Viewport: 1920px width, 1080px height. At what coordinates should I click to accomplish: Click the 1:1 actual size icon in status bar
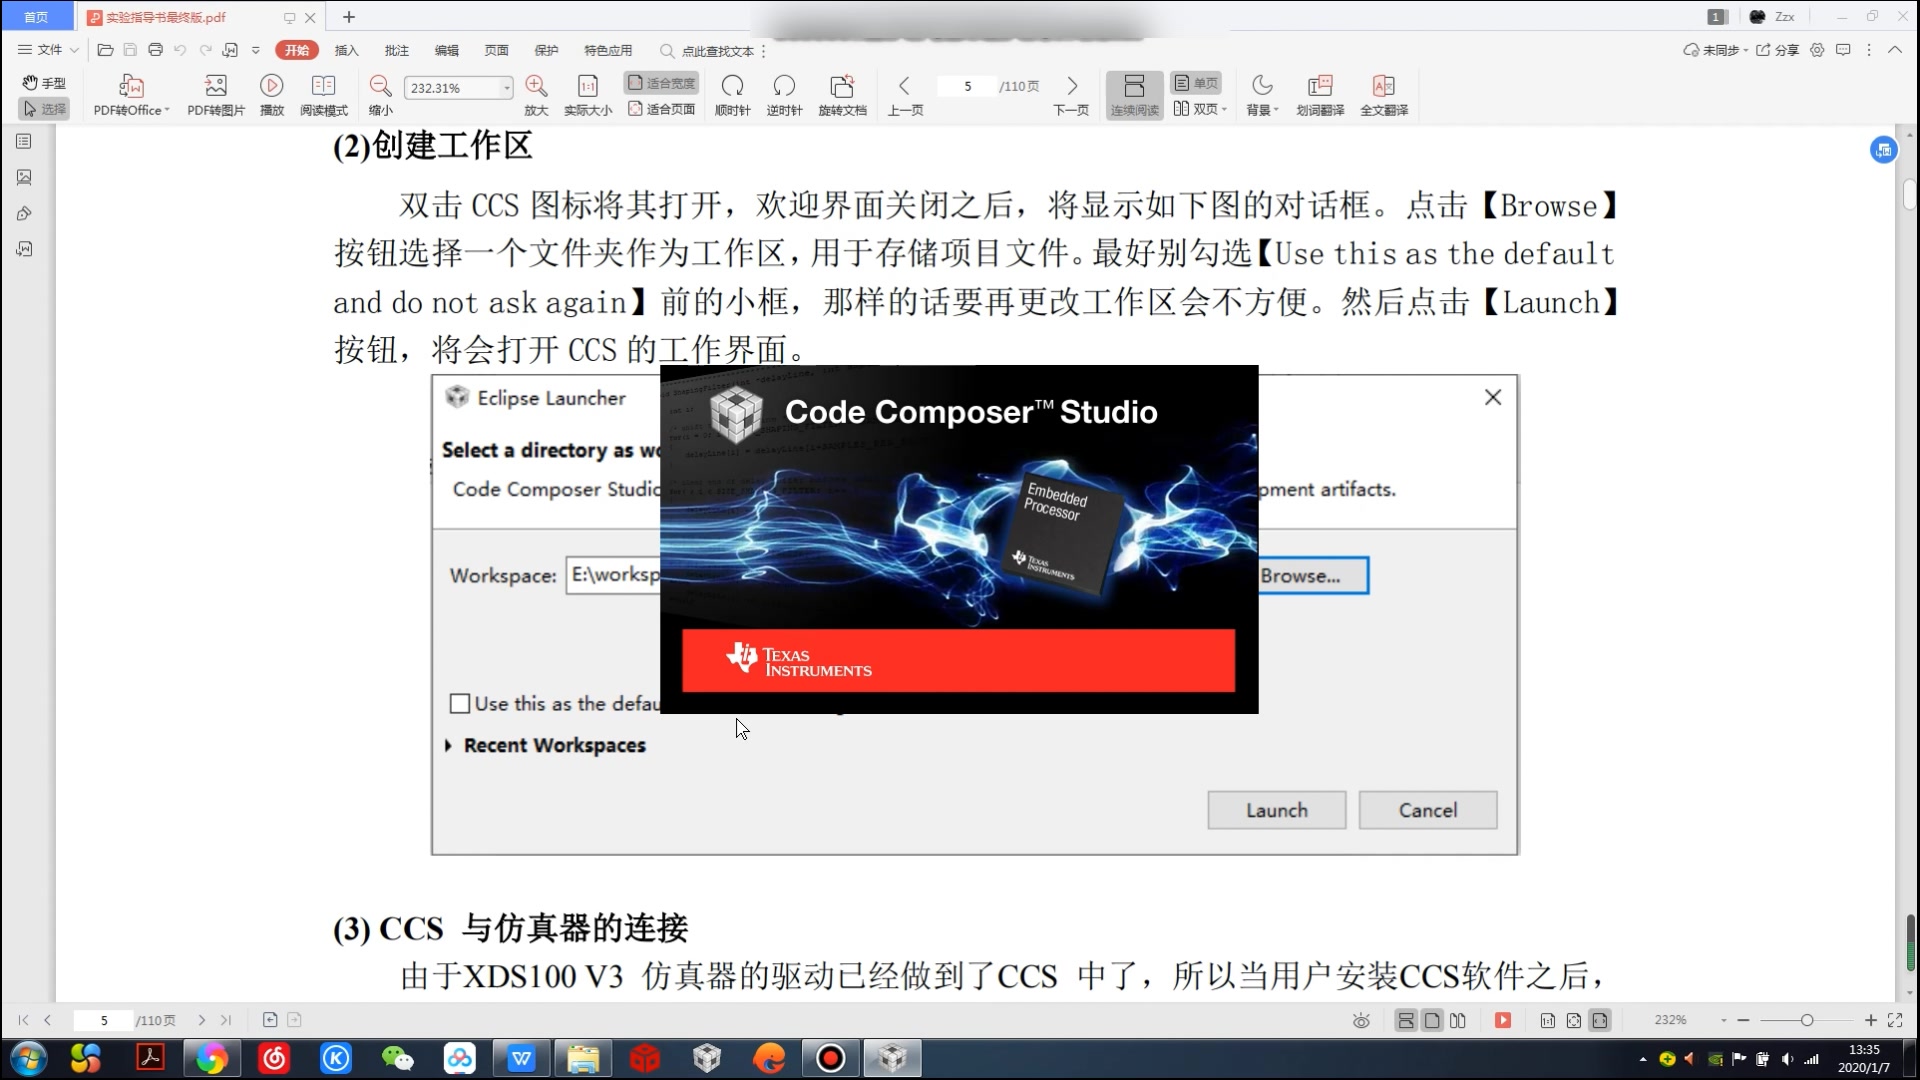pyautogui.click(x=1549, y=1020)
